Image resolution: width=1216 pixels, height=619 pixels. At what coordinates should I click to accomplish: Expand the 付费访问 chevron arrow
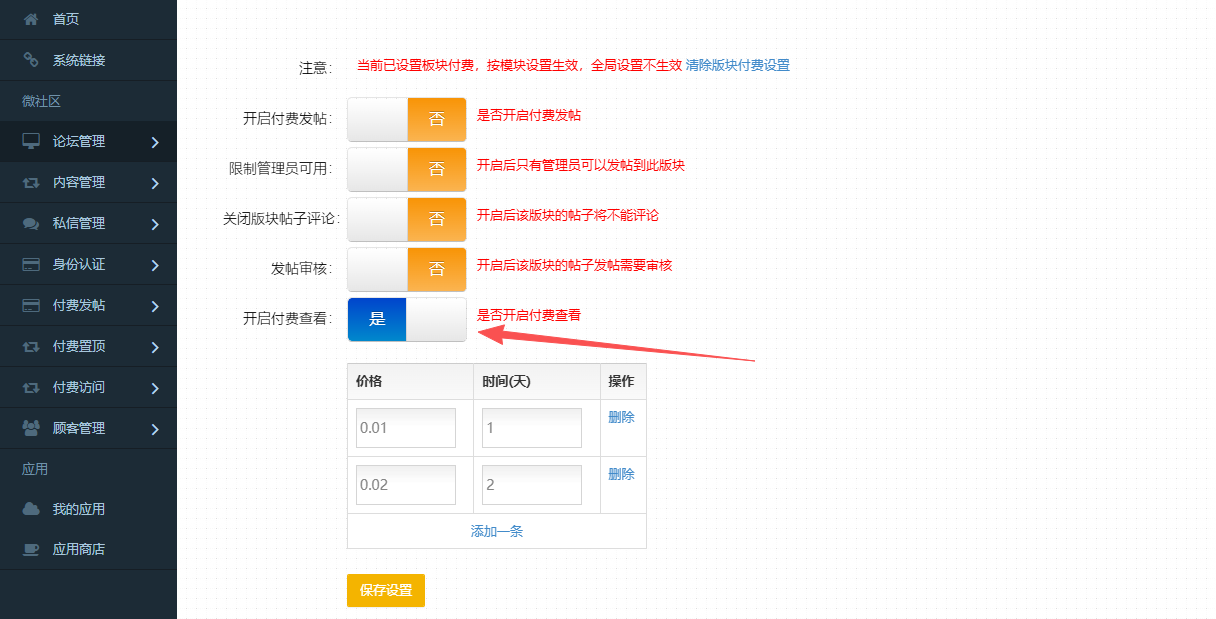pyautogui.click(x=155, y=388)
